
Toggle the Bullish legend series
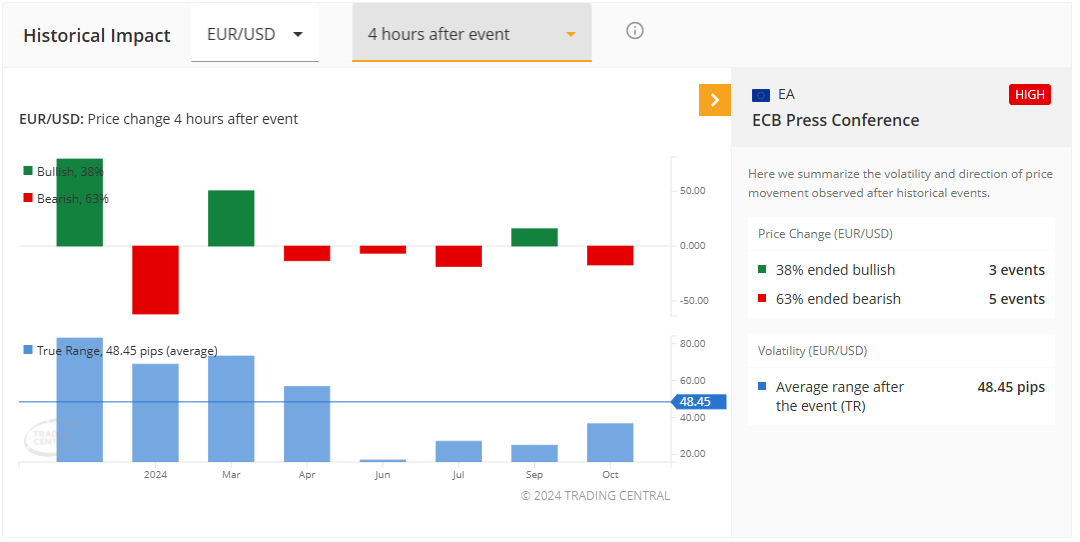tap(63, 171)
